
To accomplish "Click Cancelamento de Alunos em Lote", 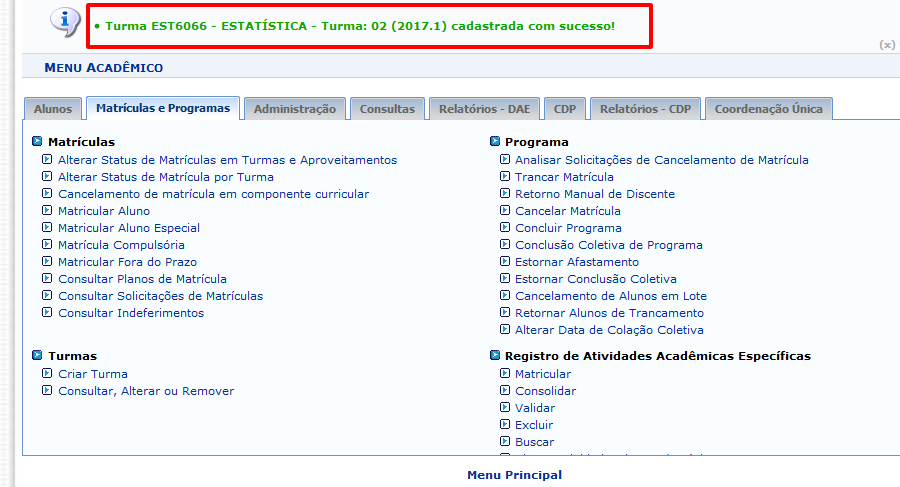I will tap(610, 296).
